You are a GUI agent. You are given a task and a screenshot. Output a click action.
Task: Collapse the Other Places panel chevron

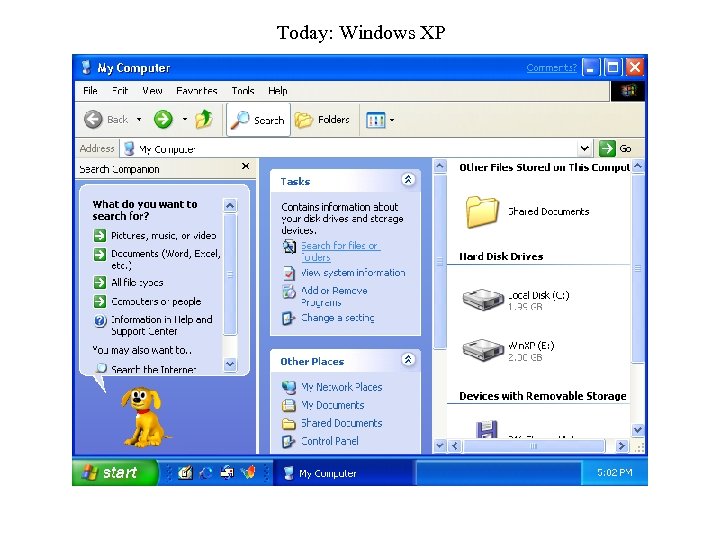pos(408,360)
